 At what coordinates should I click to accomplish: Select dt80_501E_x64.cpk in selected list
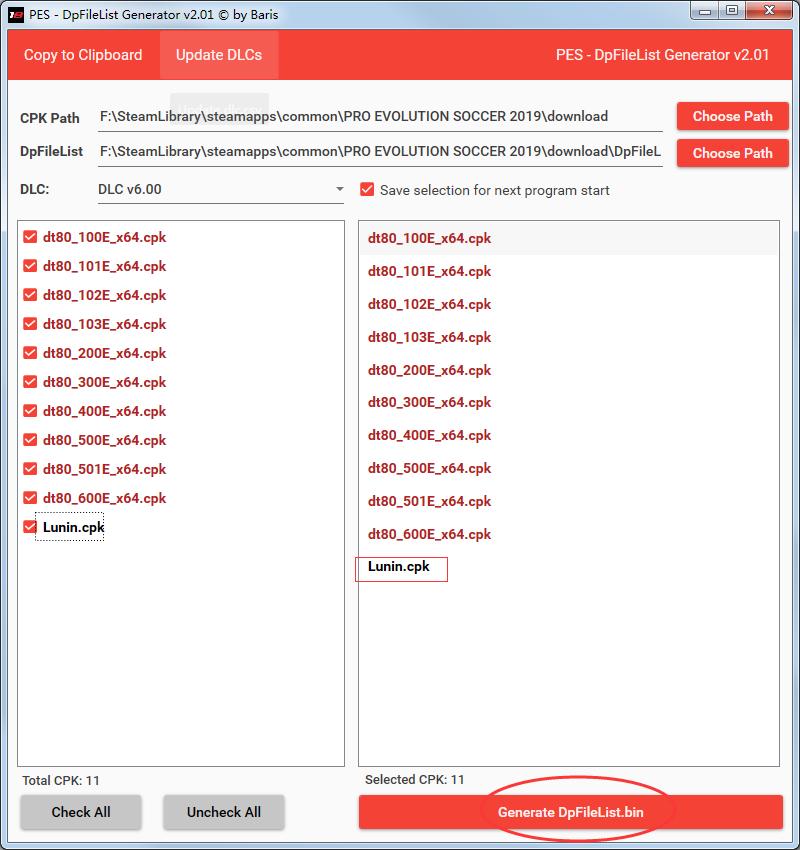coord(569,501)
